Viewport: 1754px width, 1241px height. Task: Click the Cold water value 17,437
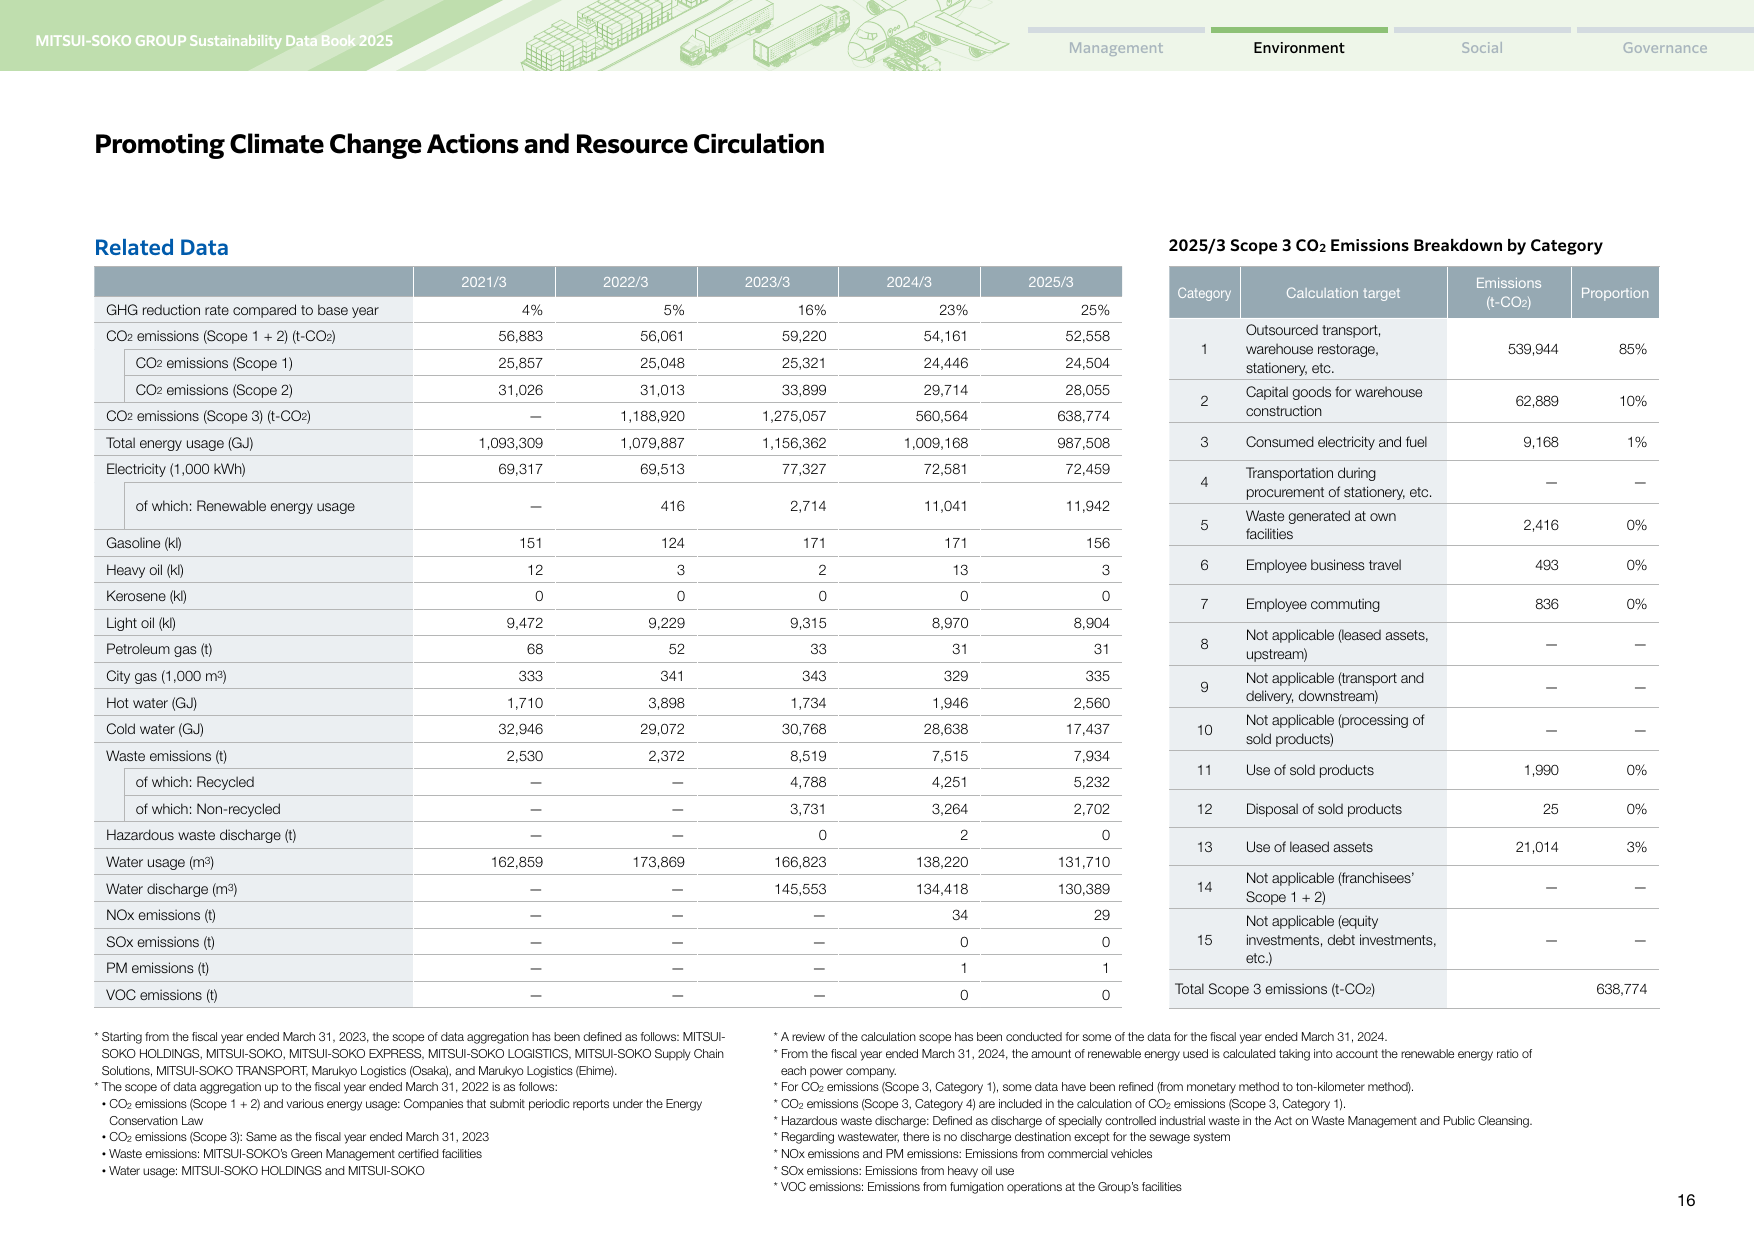1087,729
